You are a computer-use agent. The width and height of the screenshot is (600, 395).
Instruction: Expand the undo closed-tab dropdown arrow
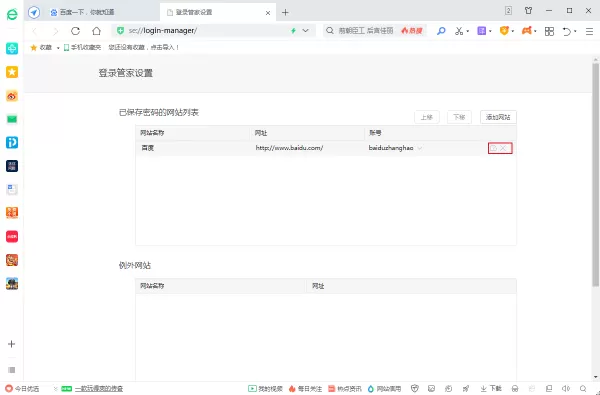coord(575,31)
